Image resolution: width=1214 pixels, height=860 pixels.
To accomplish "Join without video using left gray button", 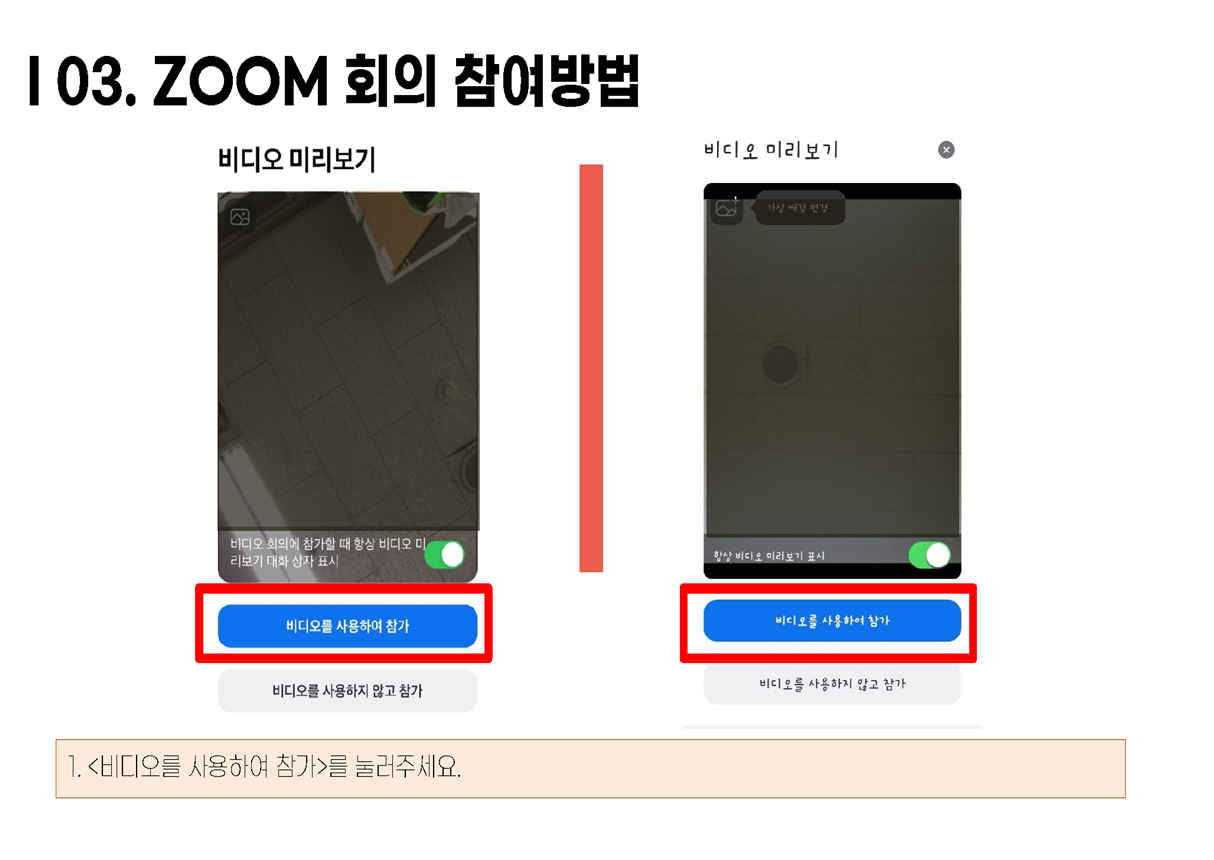I will coord(347,691).
